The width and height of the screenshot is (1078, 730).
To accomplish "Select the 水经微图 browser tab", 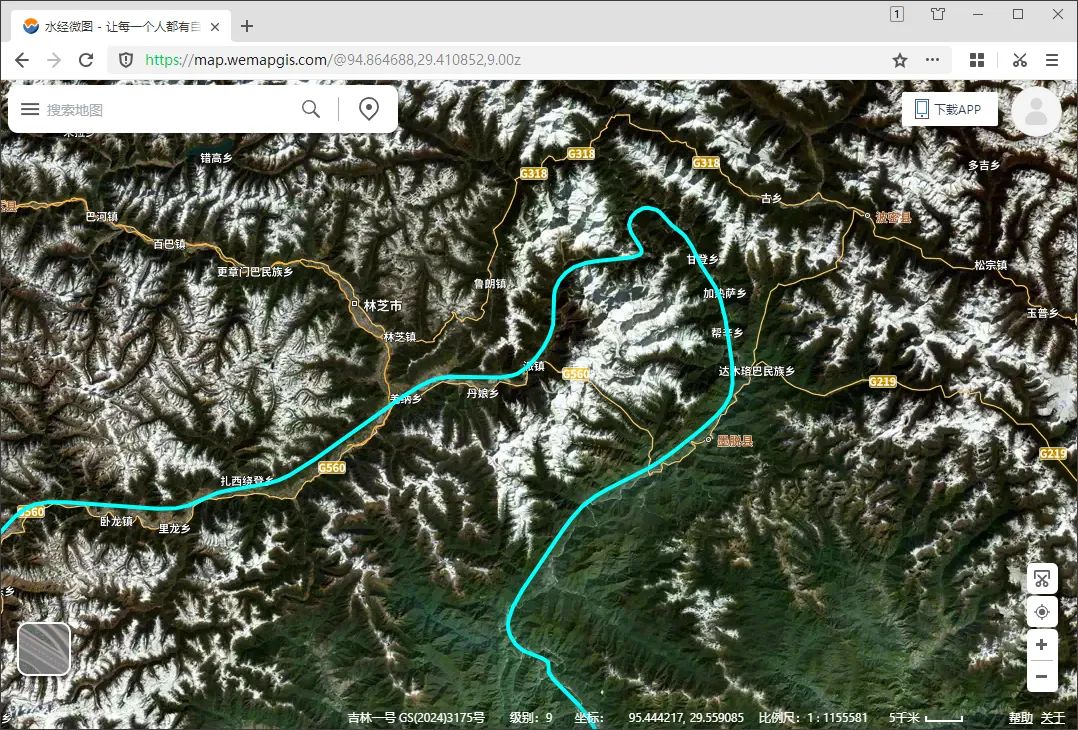I will [x=121, y=27].
